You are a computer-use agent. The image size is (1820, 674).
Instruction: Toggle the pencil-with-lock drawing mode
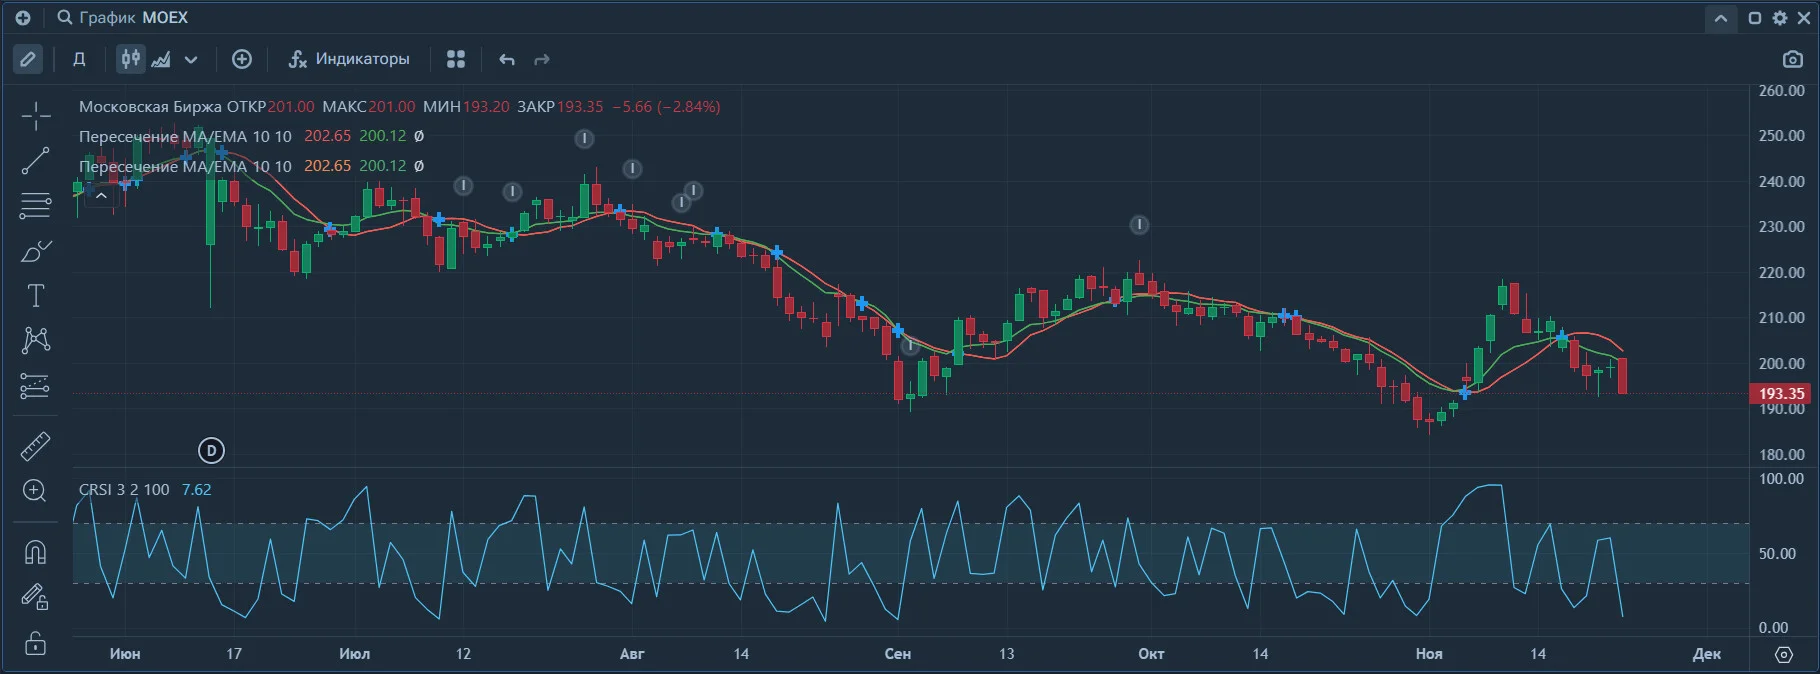click(35, 597)
